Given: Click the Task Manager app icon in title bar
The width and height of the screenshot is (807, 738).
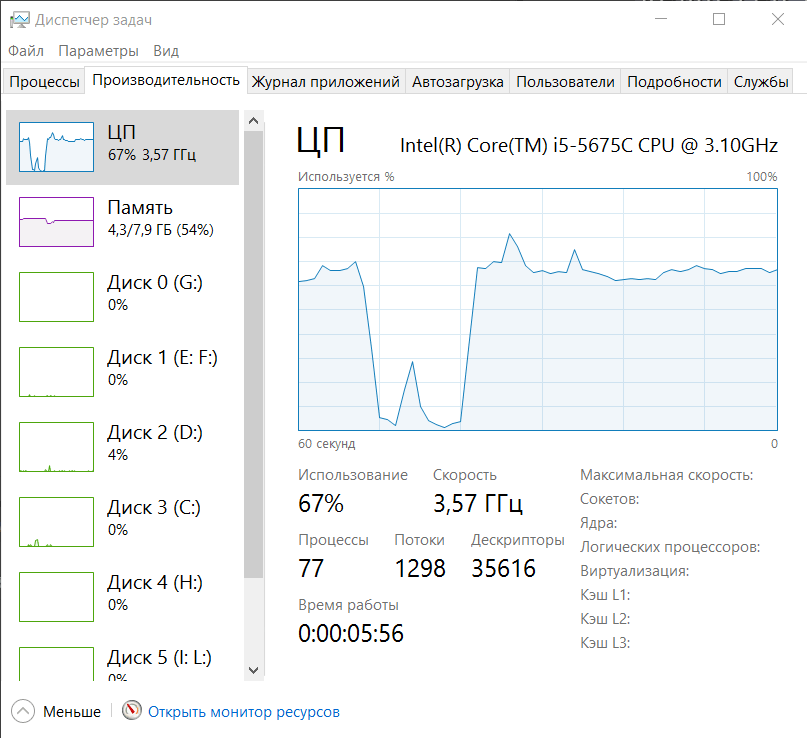Looking at the screenshot, I should tap(18, 19).
